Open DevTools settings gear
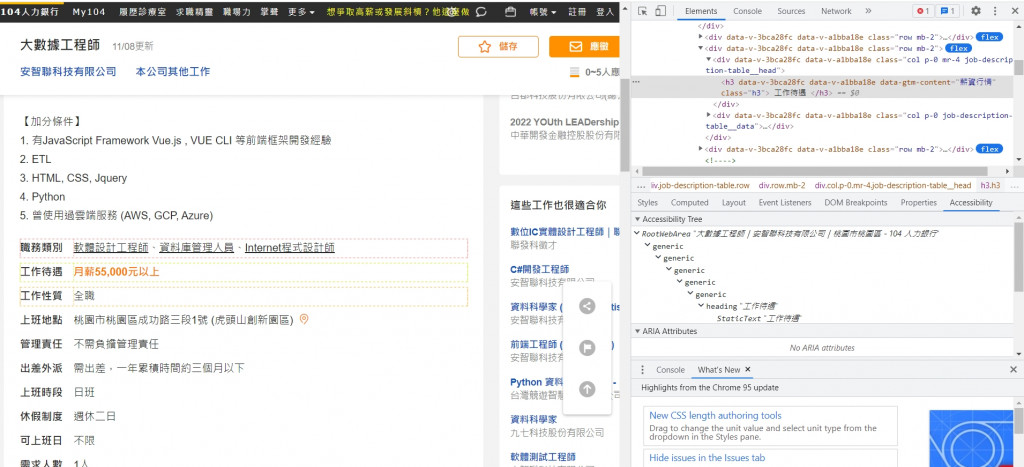The width and height of the screenshot is (1024, 467). pyautogui.click(x=976, y=11)
